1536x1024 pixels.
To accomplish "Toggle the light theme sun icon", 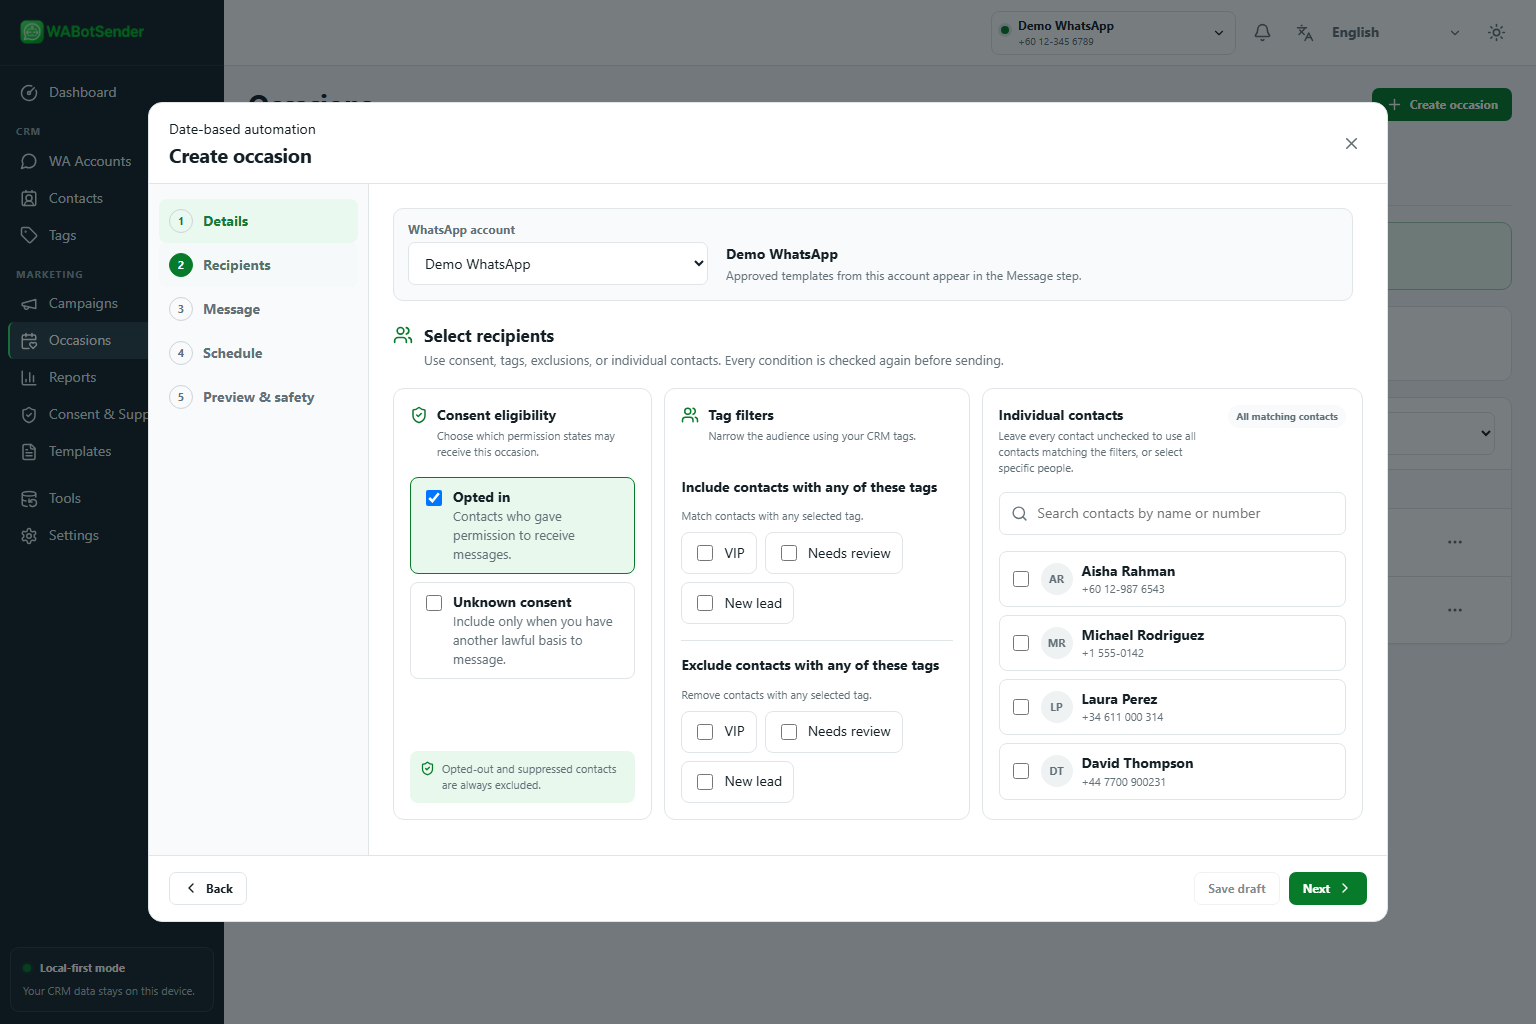I will click(1496, 33).
